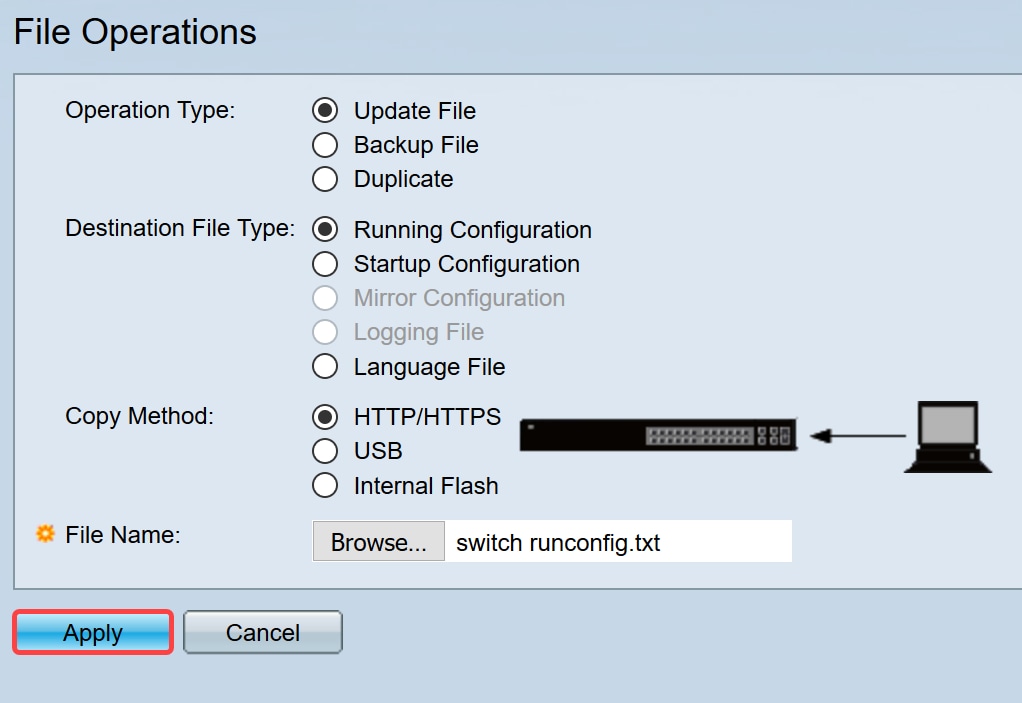
Task: Select the Update File operation type
Action: (x=325, y=110)
